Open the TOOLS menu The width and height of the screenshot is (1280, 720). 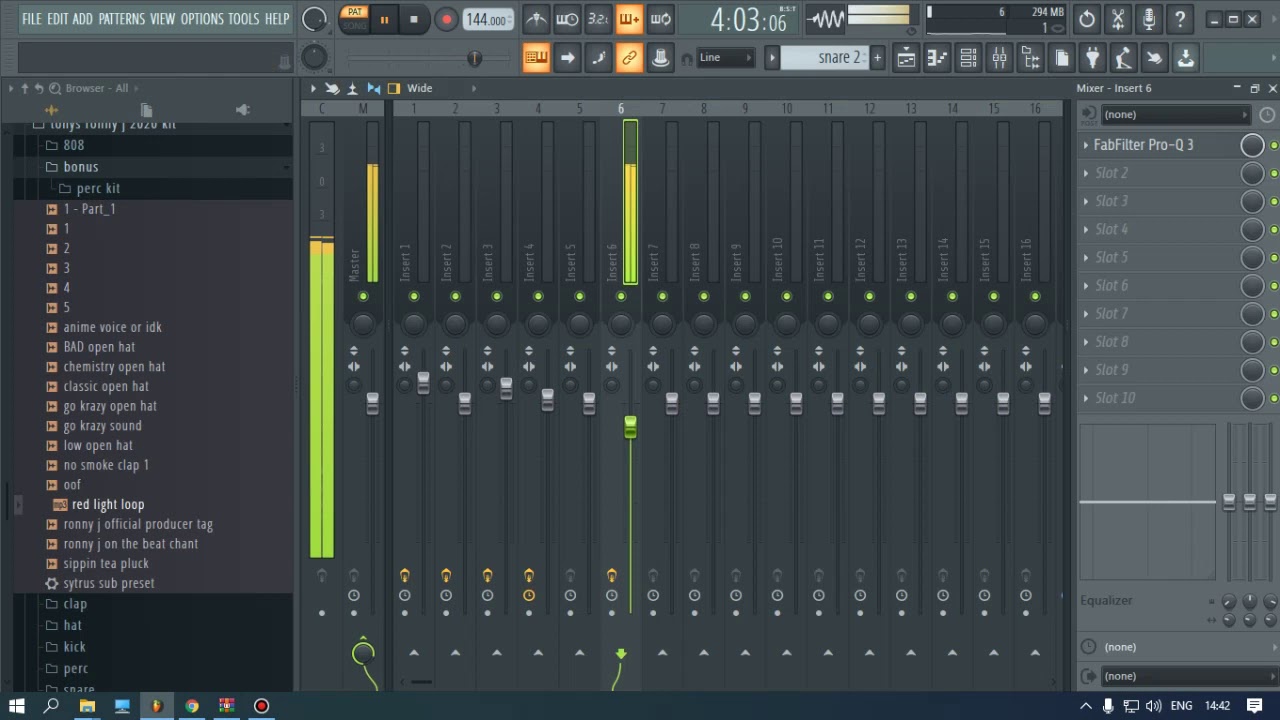244,19
